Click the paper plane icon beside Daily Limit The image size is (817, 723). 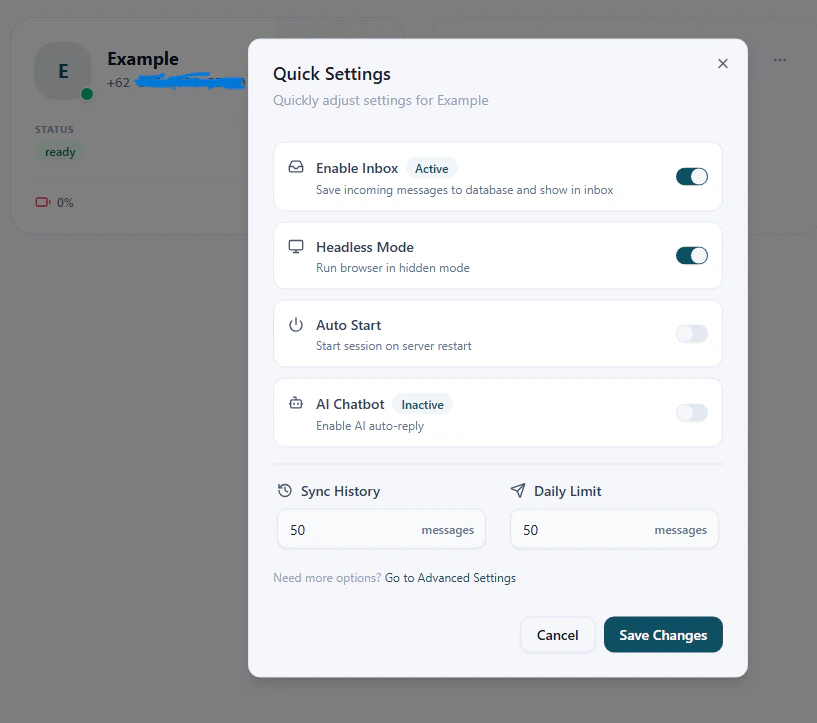click(518, 491)
